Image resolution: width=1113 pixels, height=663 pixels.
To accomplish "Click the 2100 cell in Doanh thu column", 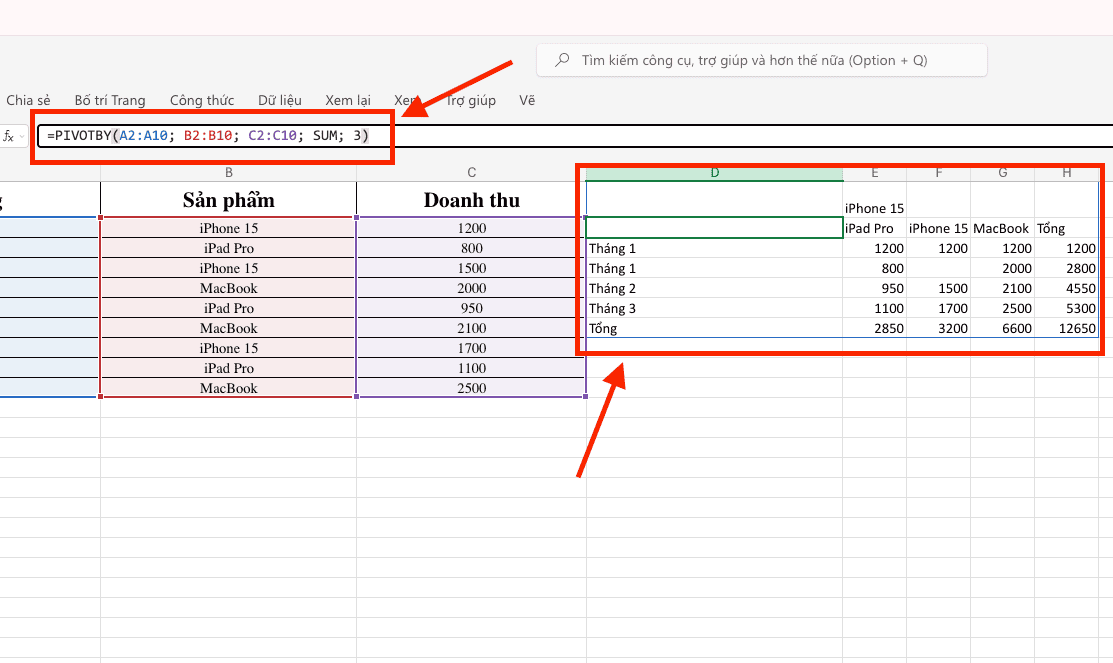I will [471, 328].
